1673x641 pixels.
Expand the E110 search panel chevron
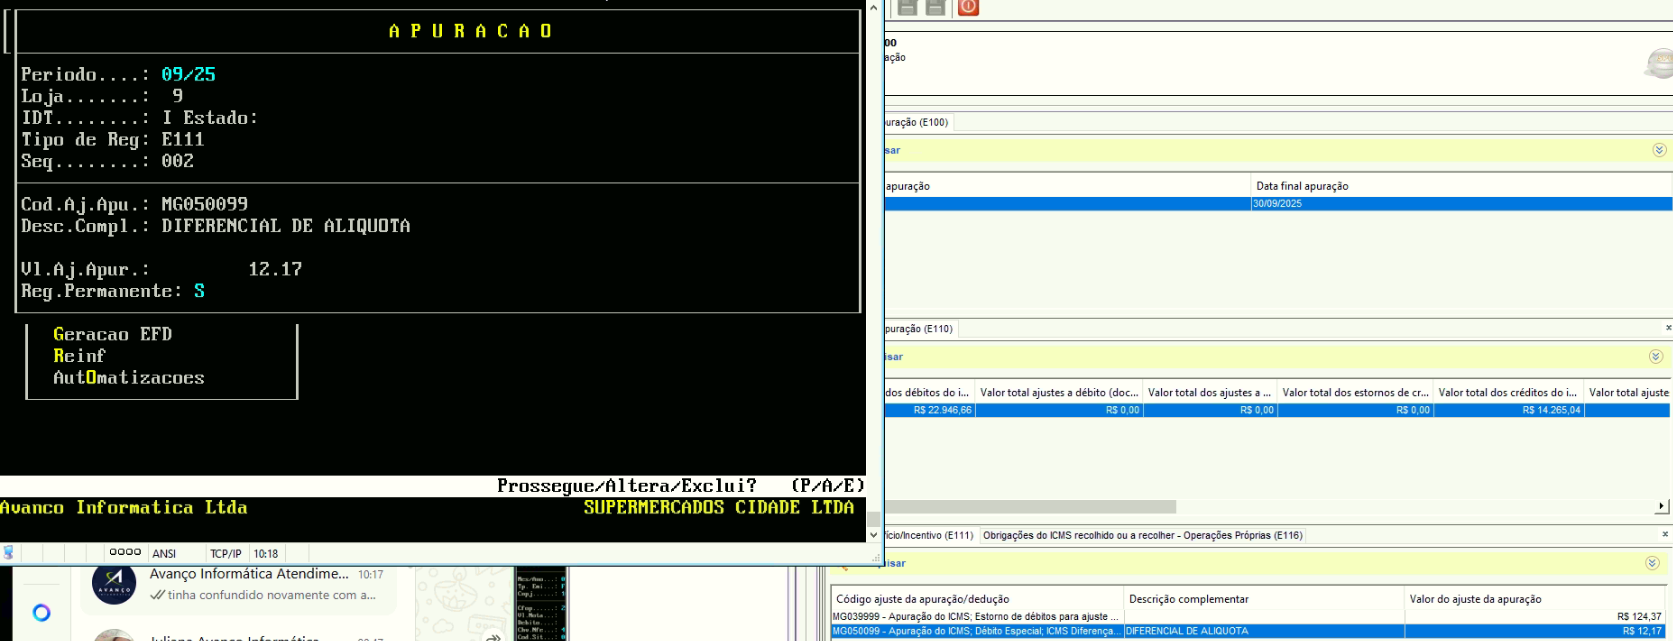[1656, 357]
